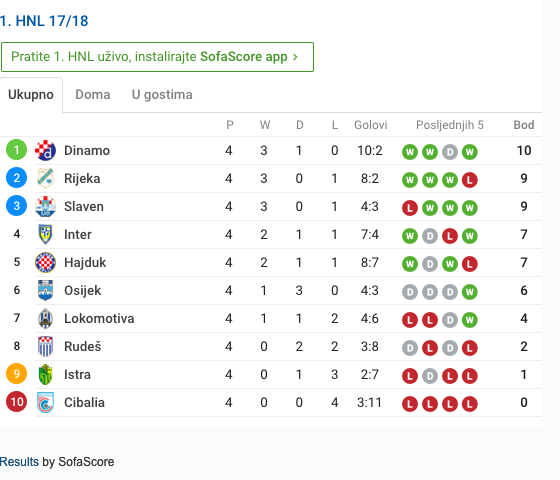
Task: Click the Osijek club crest icon
Action: [45, 290]
